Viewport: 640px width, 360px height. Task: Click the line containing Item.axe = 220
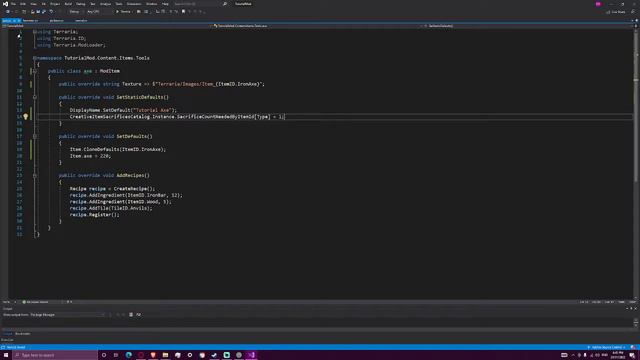90,156
